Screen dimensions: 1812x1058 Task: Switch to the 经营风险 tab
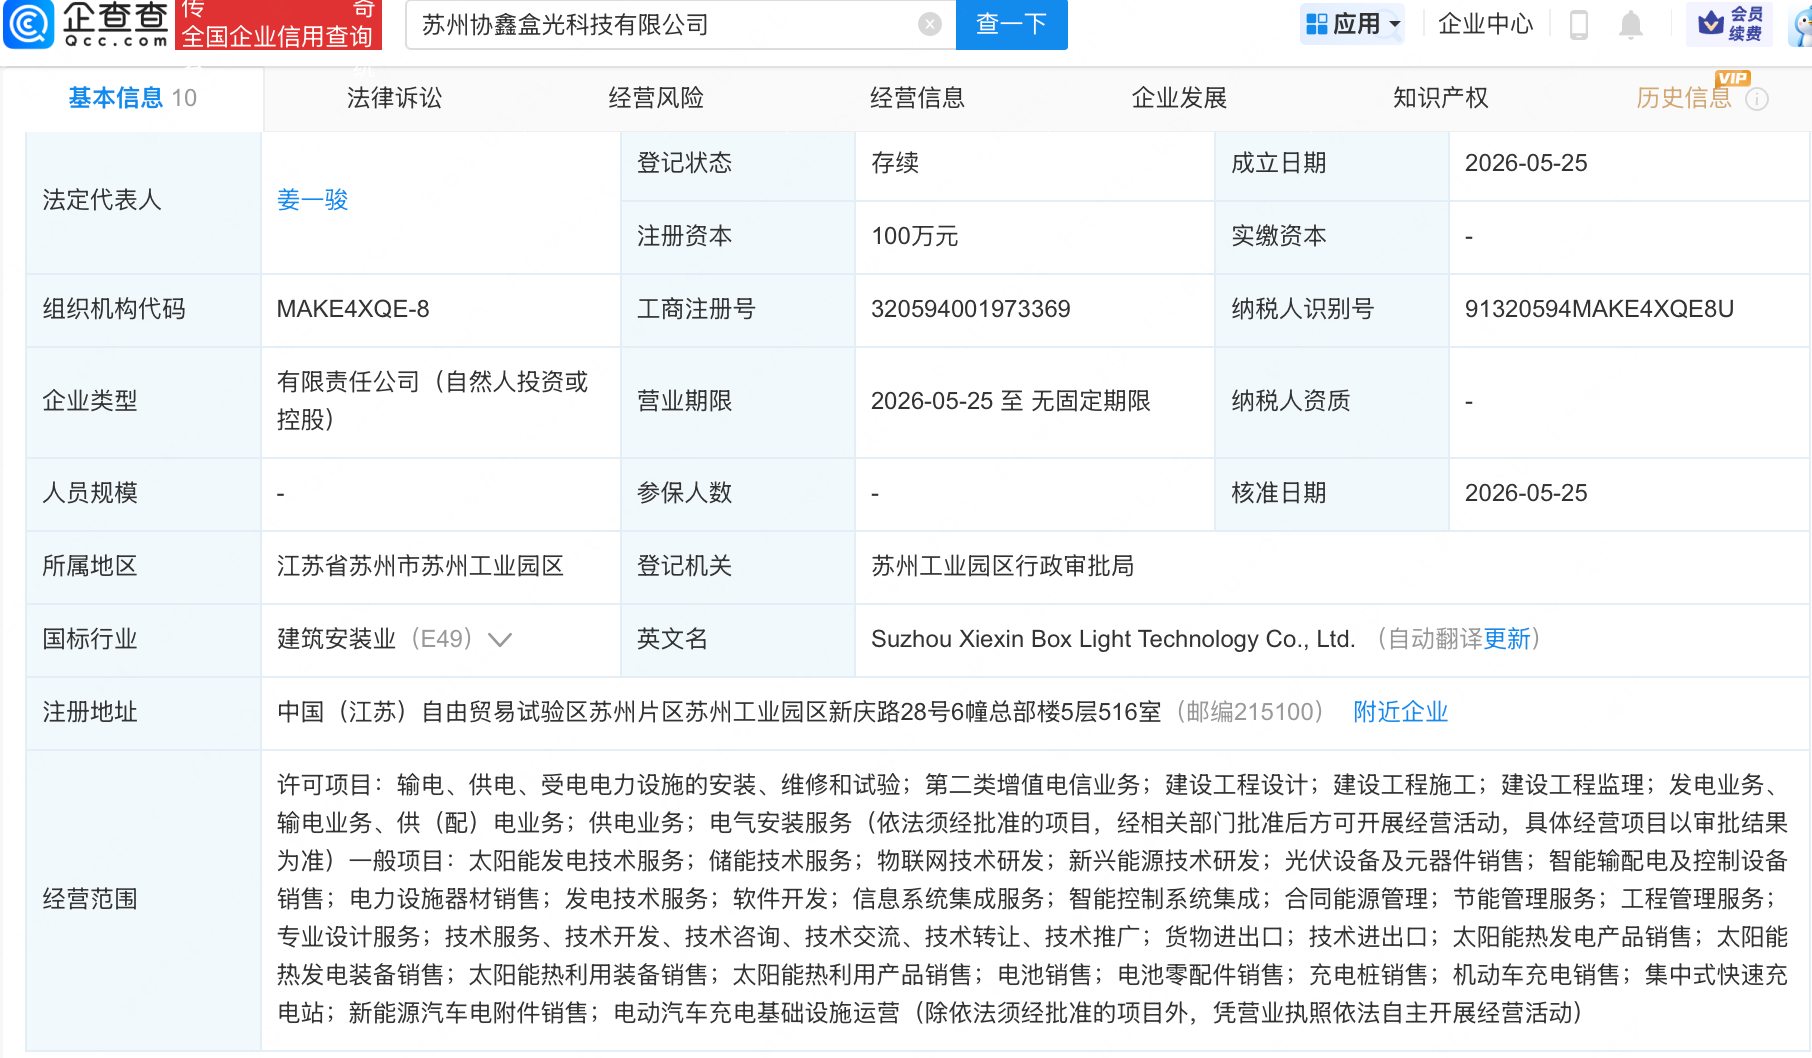[x=656, y=98]
